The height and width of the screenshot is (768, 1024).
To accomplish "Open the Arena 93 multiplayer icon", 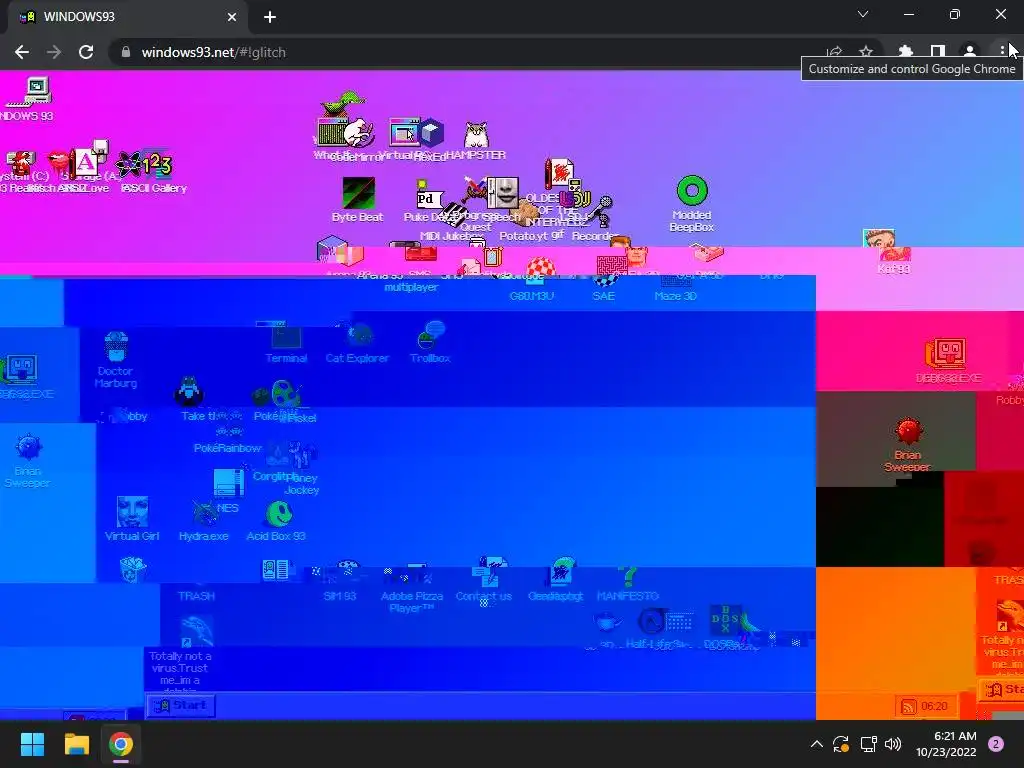I will [410, 281].
